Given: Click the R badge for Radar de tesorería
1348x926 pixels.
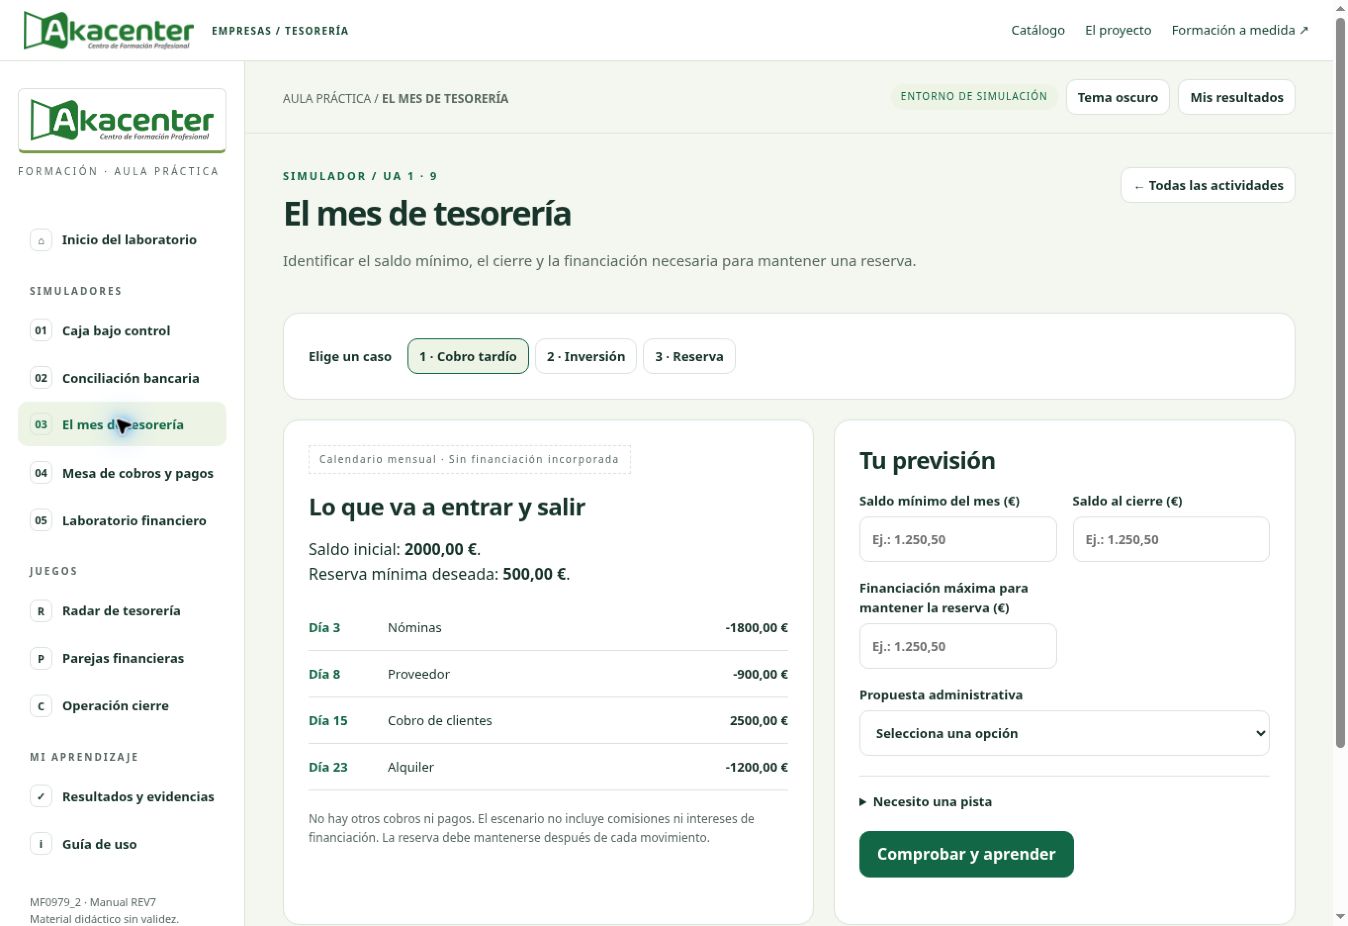Looking at the screenshot, I should 41,610.
